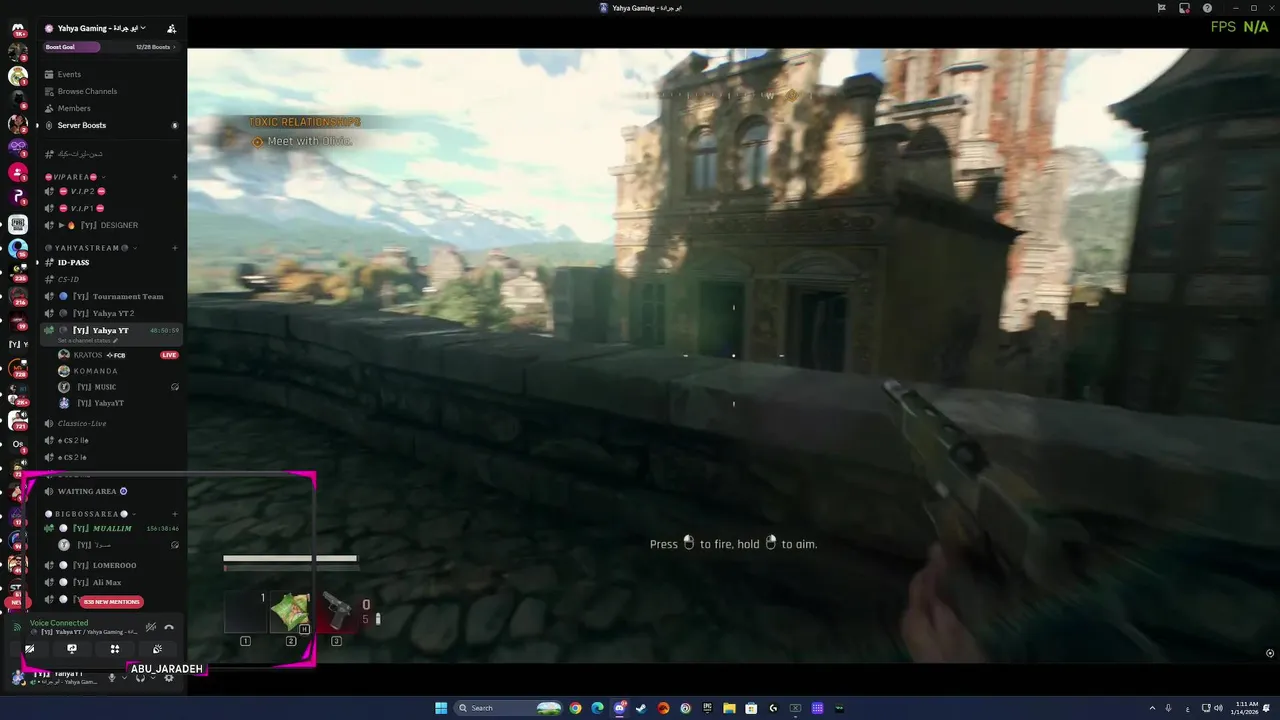
Task: Toggle camera on in voice panel
Action: point(29,649)
